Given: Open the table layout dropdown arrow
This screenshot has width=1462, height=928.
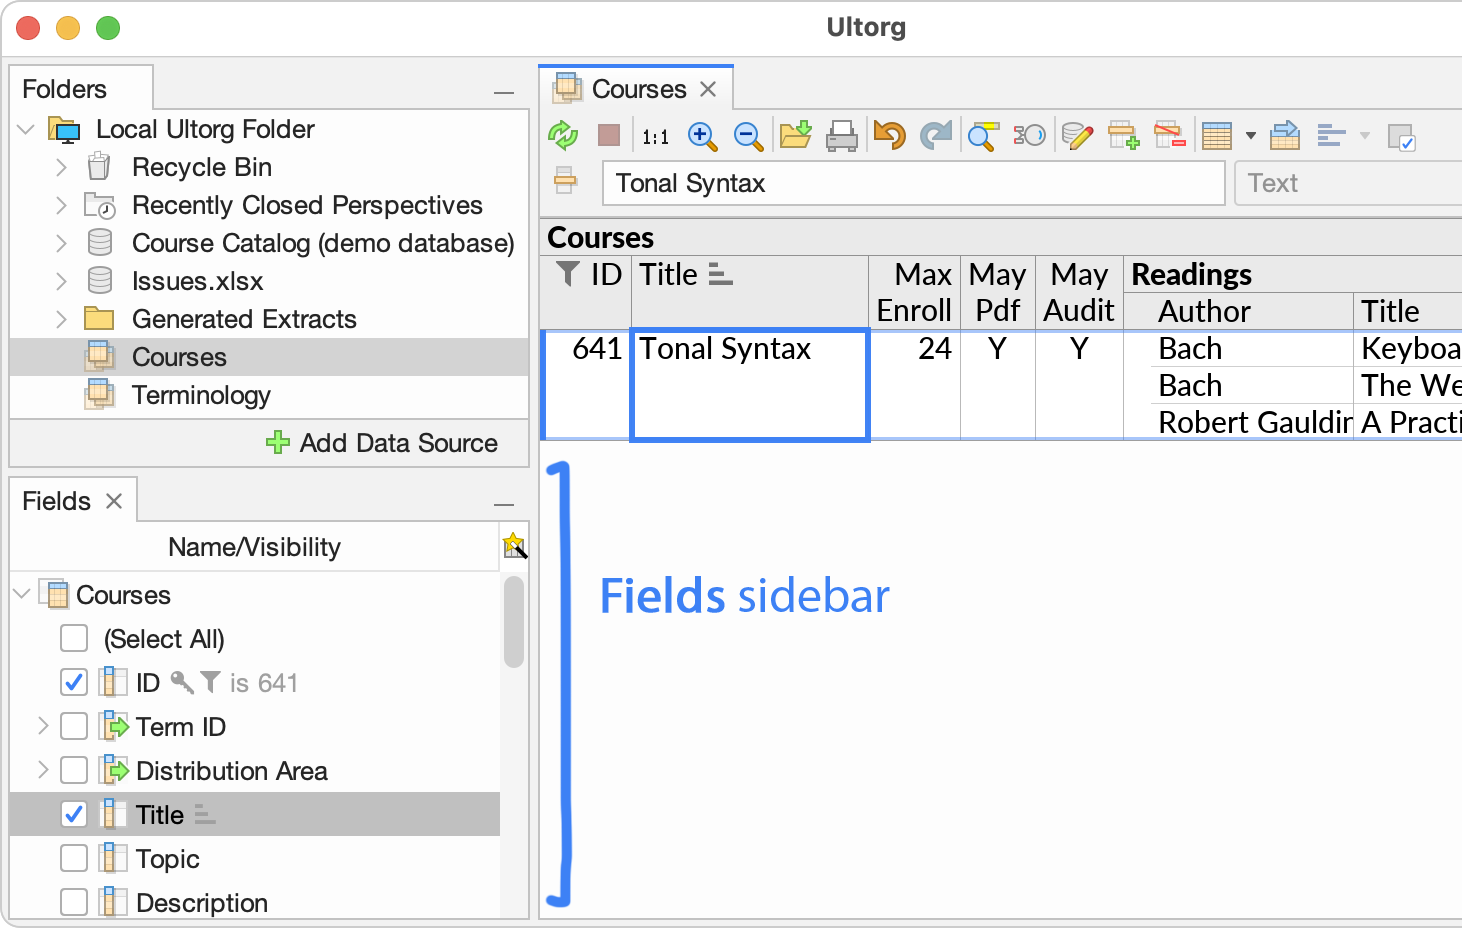Looking at the screenshot, I should [x=1248, y=136].
